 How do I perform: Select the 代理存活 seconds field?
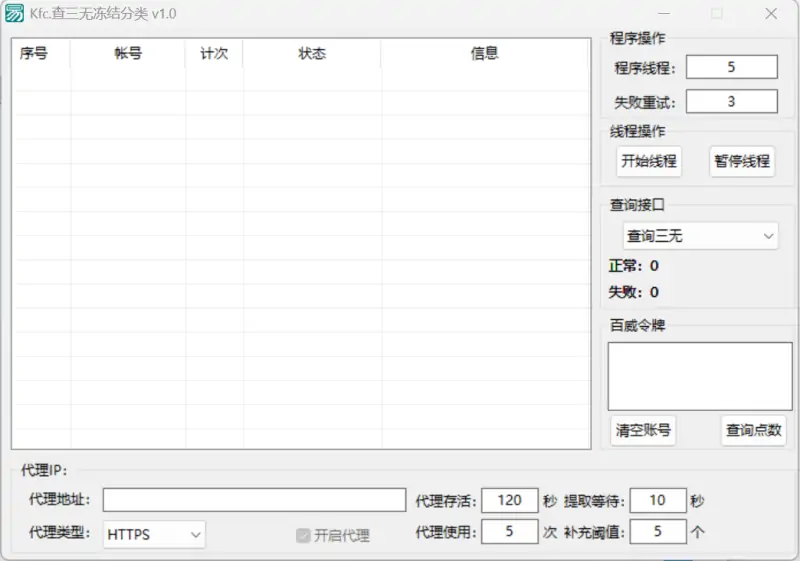(509, 500)
